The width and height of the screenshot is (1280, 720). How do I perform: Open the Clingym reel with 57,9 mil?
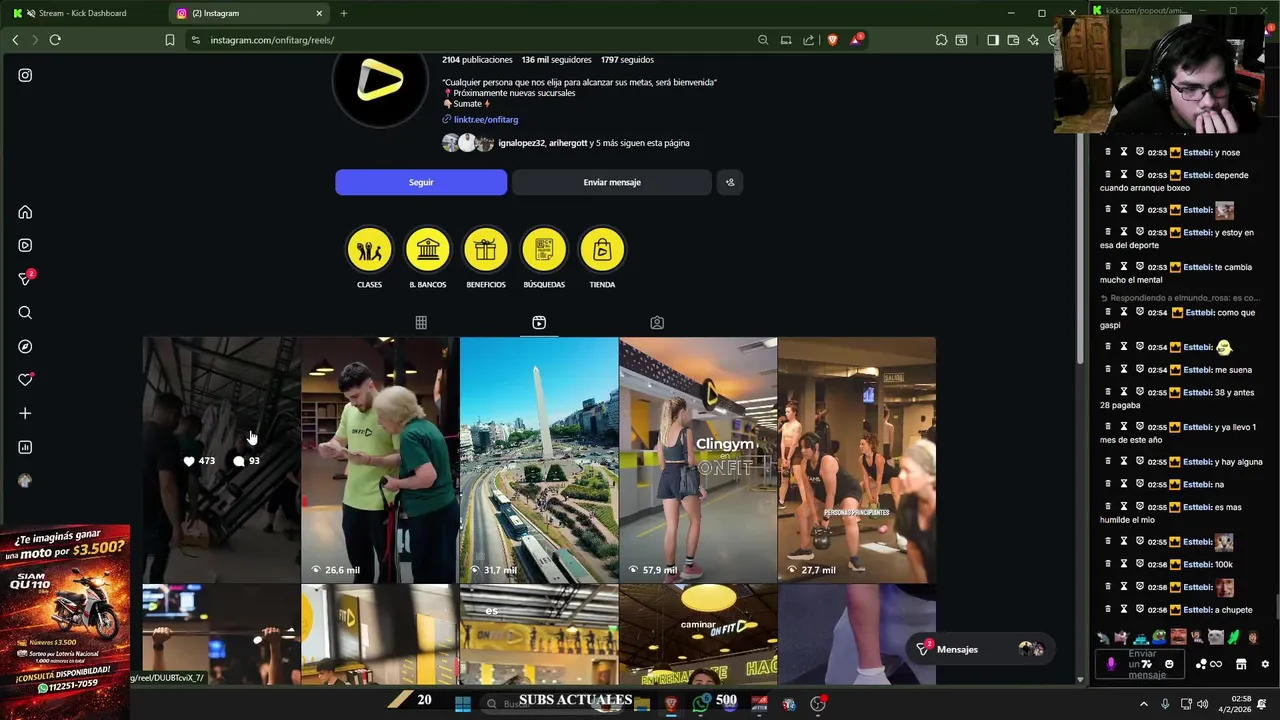698,460
